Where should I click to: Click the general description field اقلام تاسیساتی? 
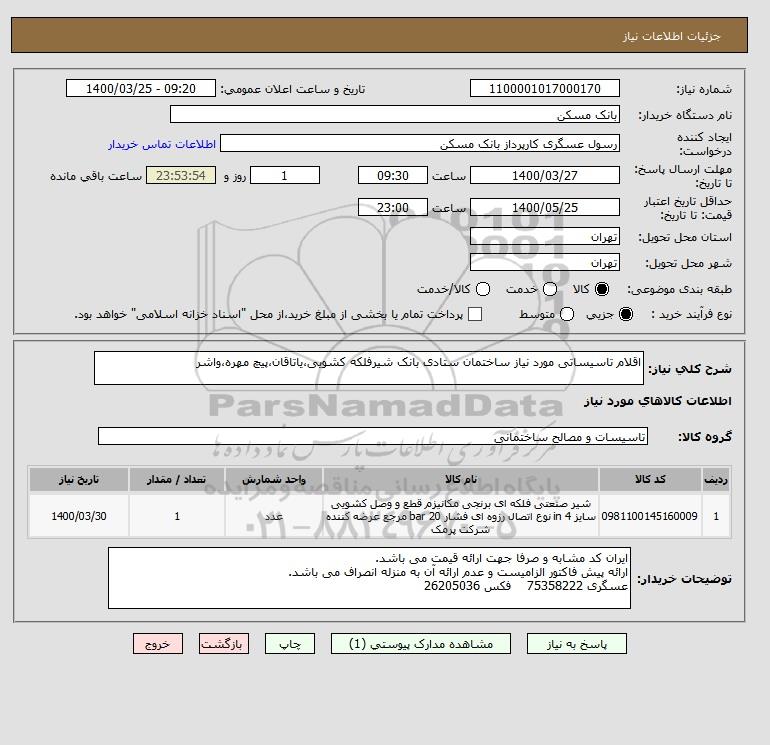369,368
